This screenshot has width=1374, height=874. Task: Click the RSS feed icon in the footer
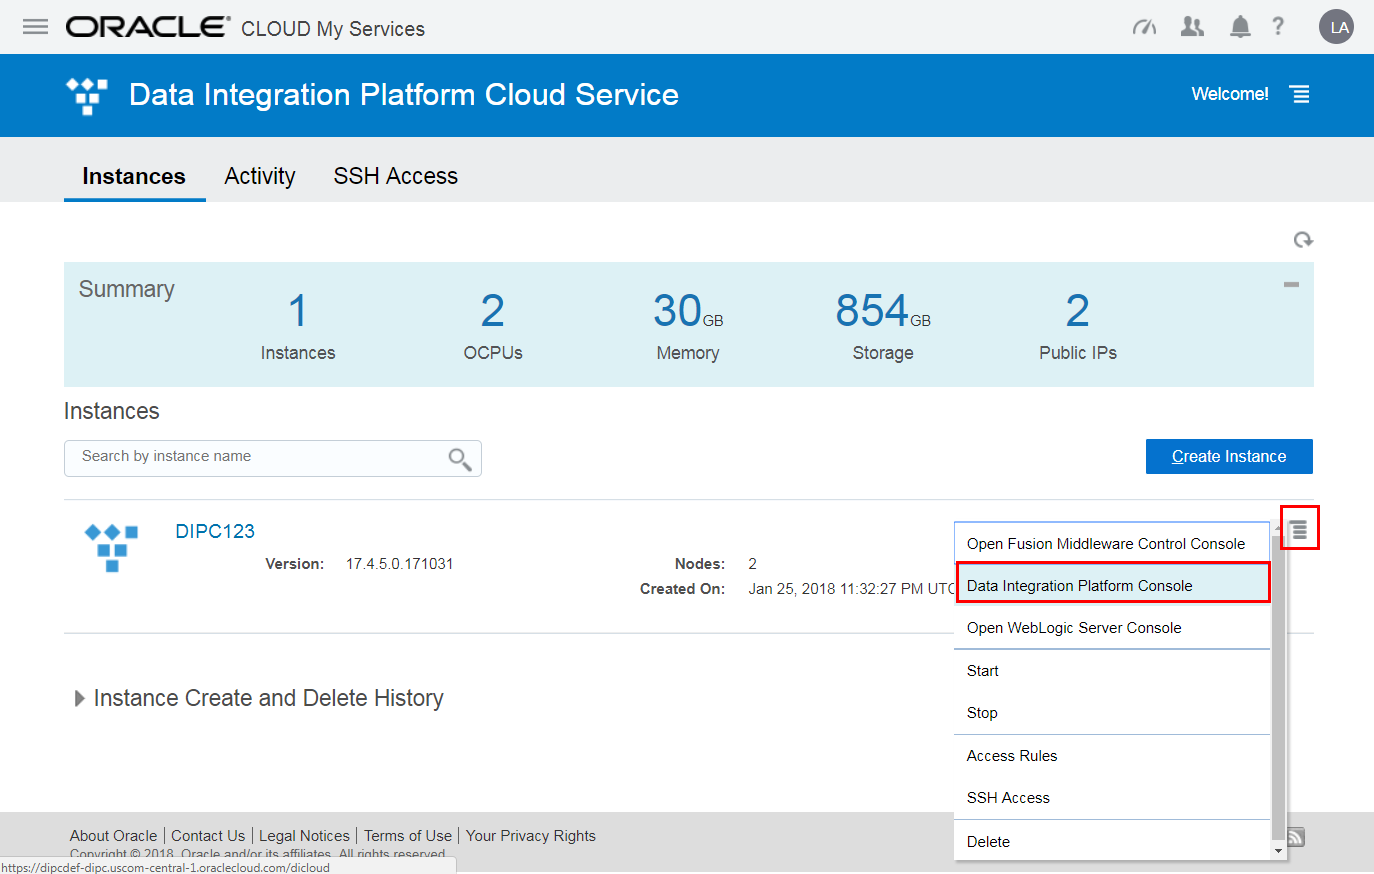[1294, 836]
